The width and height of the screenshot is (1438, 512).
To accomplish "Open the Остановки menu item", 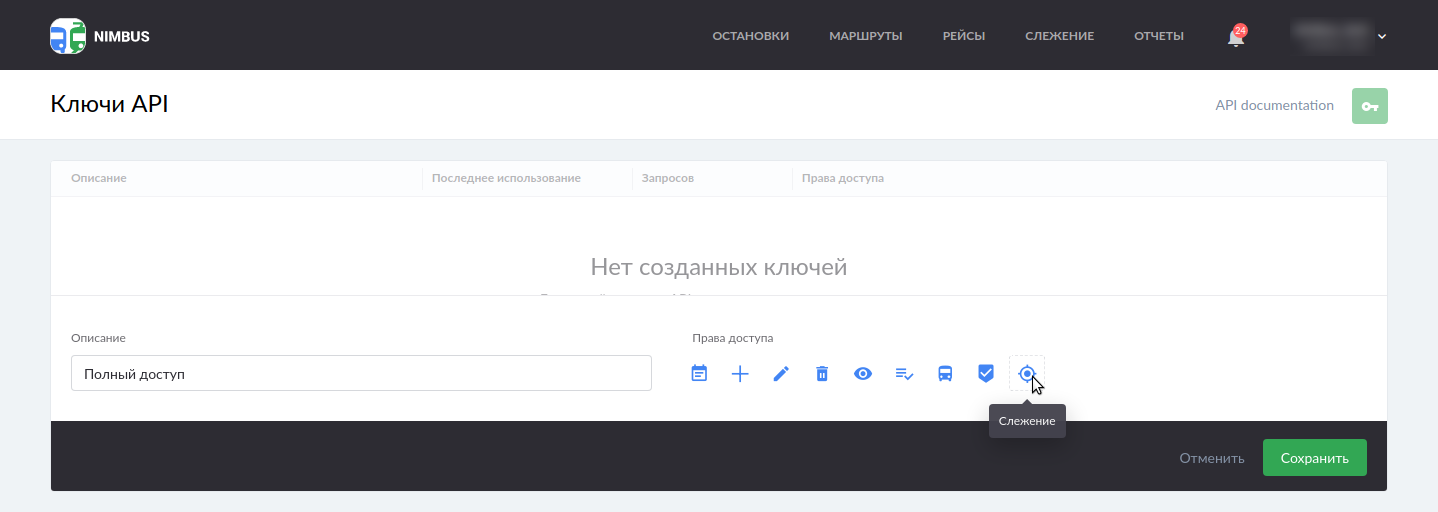I will [x=750, y=36].
